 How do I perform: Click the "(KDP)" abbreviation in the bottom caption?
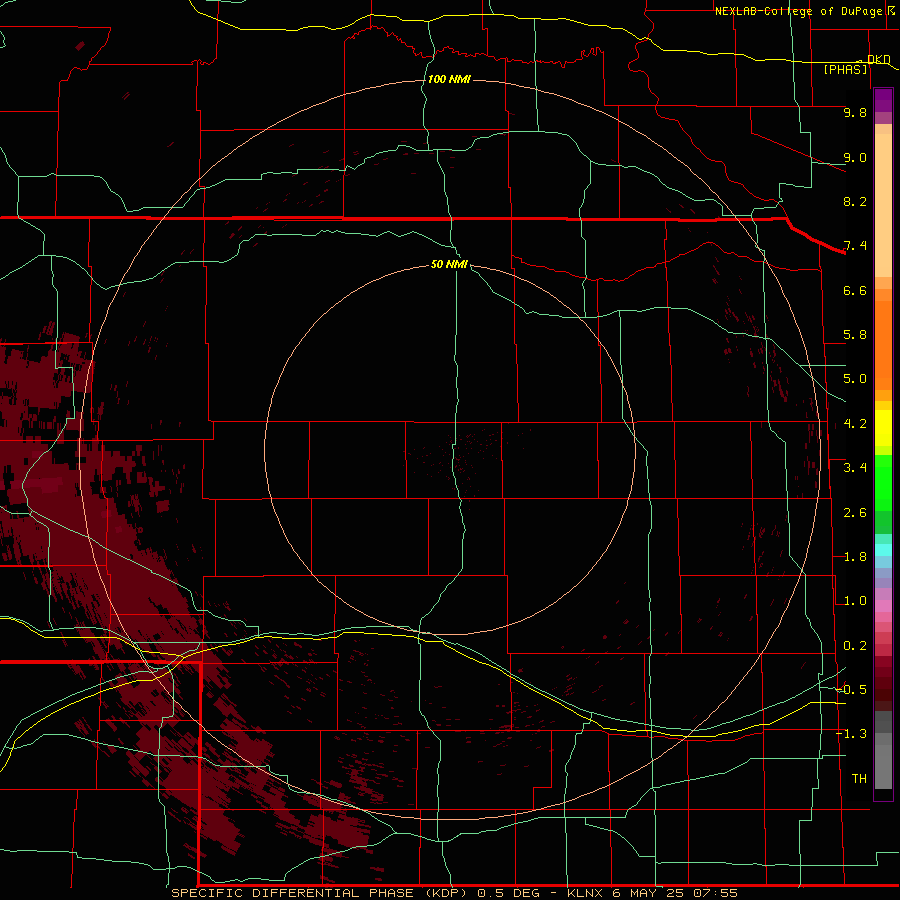(x=447, y=893)
